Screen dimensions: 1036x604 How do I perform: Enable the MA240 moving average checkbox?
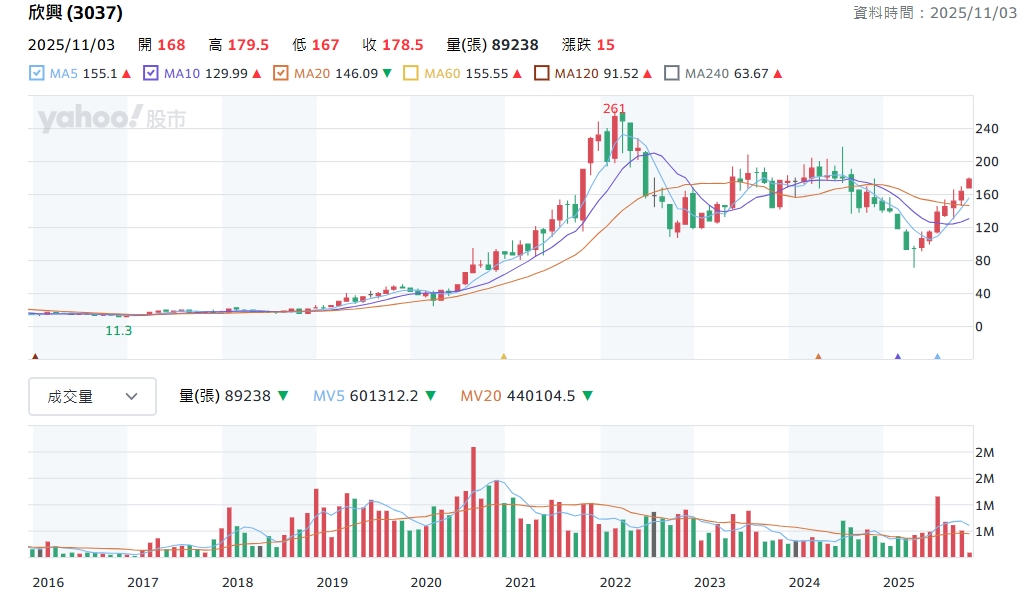click(672, 73)
